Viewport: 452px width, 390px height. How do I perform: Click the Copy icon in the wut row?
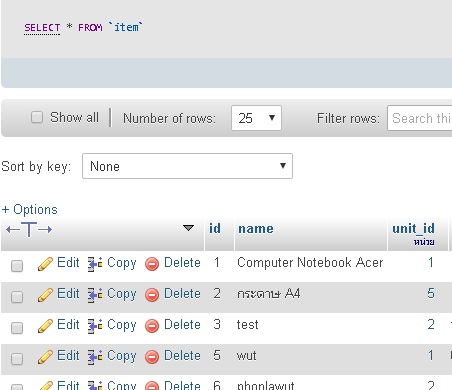pos(95,357)
